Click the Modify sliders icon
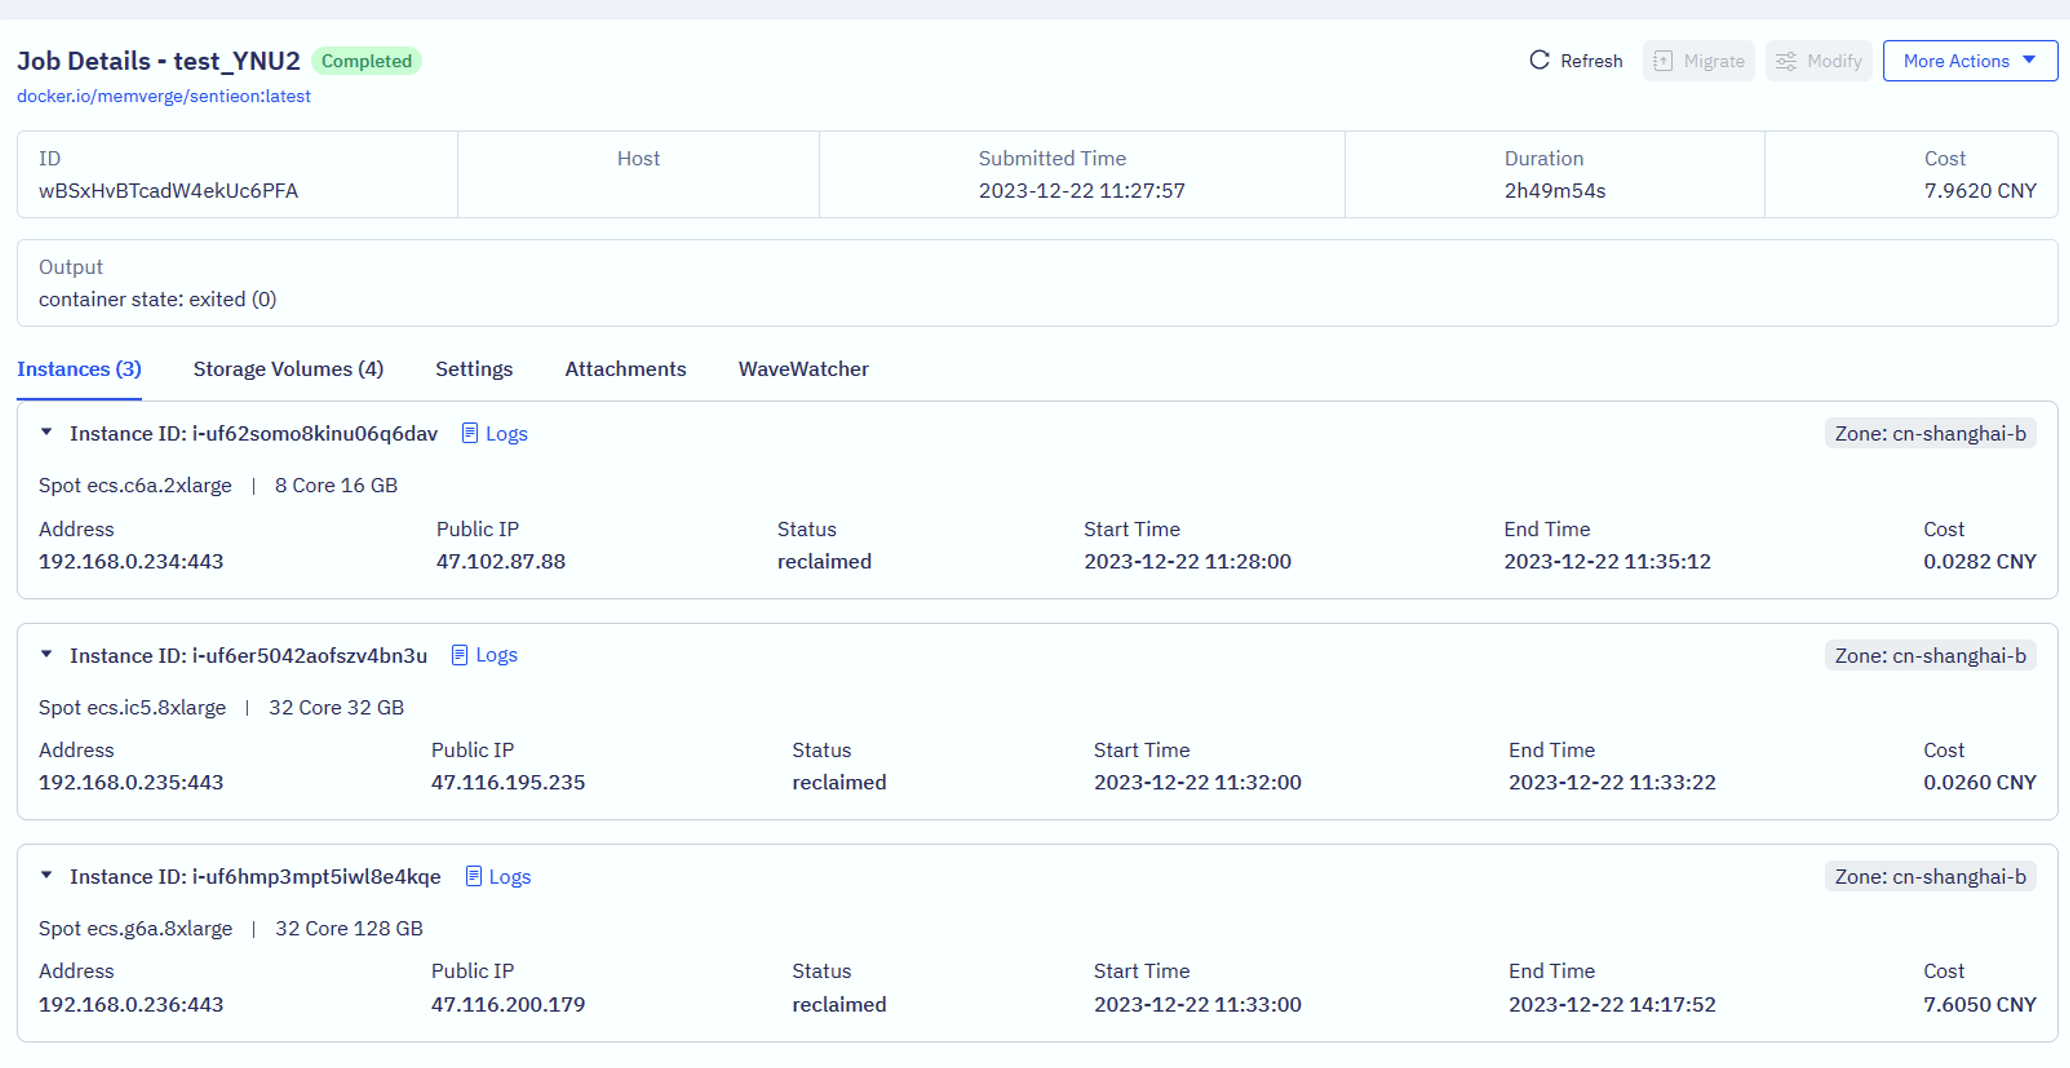The image size is (2070, 1068). [1786, 61]
